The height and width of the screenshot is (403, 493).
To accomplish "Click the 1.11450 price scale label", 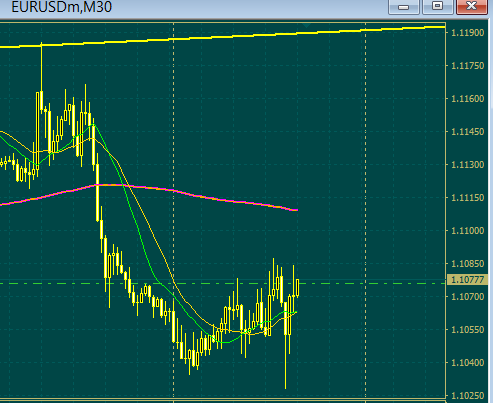I will coord(467,132).
